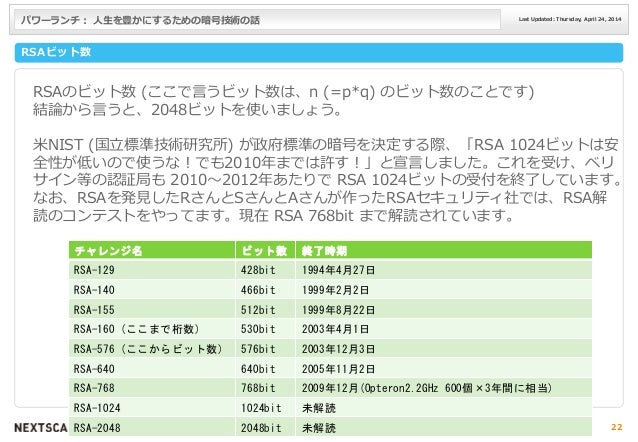Image resolution: width=638 pixels, height=442 pixels.
Task: Click the date 2005年11月2日
Action: tap(339, 369)
